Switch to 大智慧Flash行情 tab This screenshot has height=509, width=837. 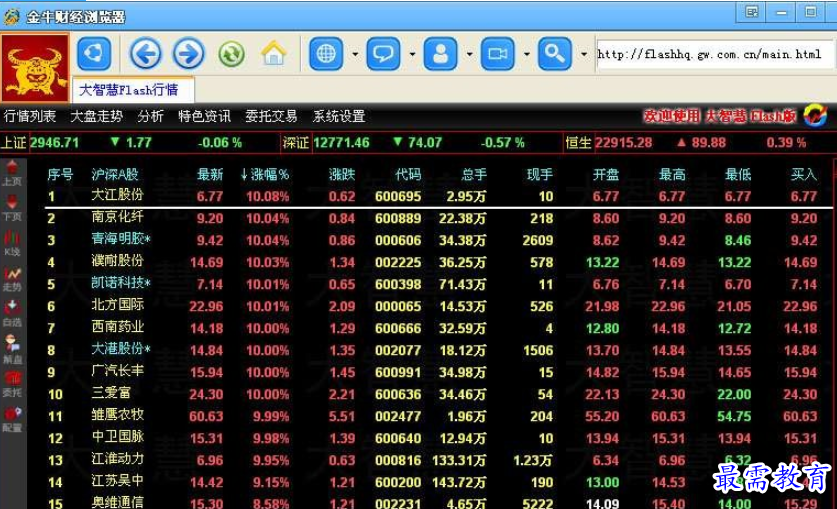coord(133,90)
